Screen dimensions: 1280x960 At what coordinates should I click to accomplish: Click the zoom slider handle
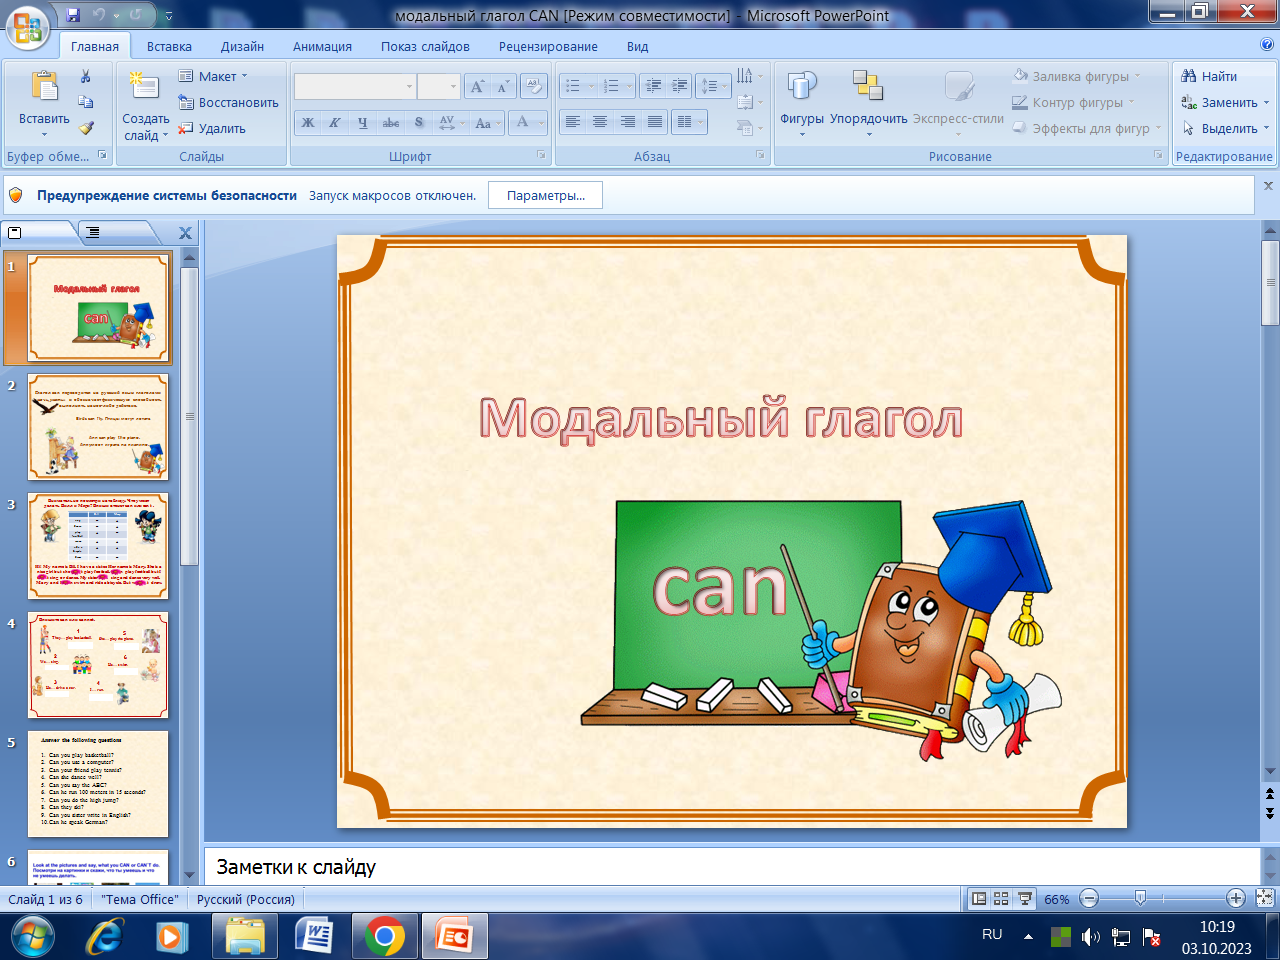click(1140, 899)
